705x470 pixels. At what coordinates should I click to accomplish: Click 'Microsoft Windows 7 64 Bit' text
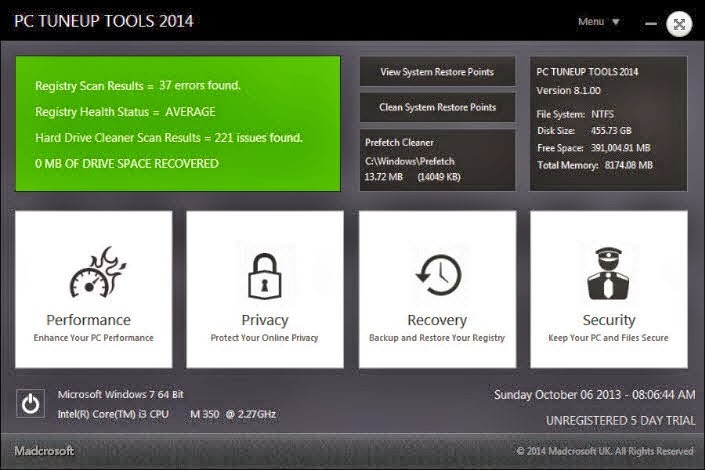[120, 394]
